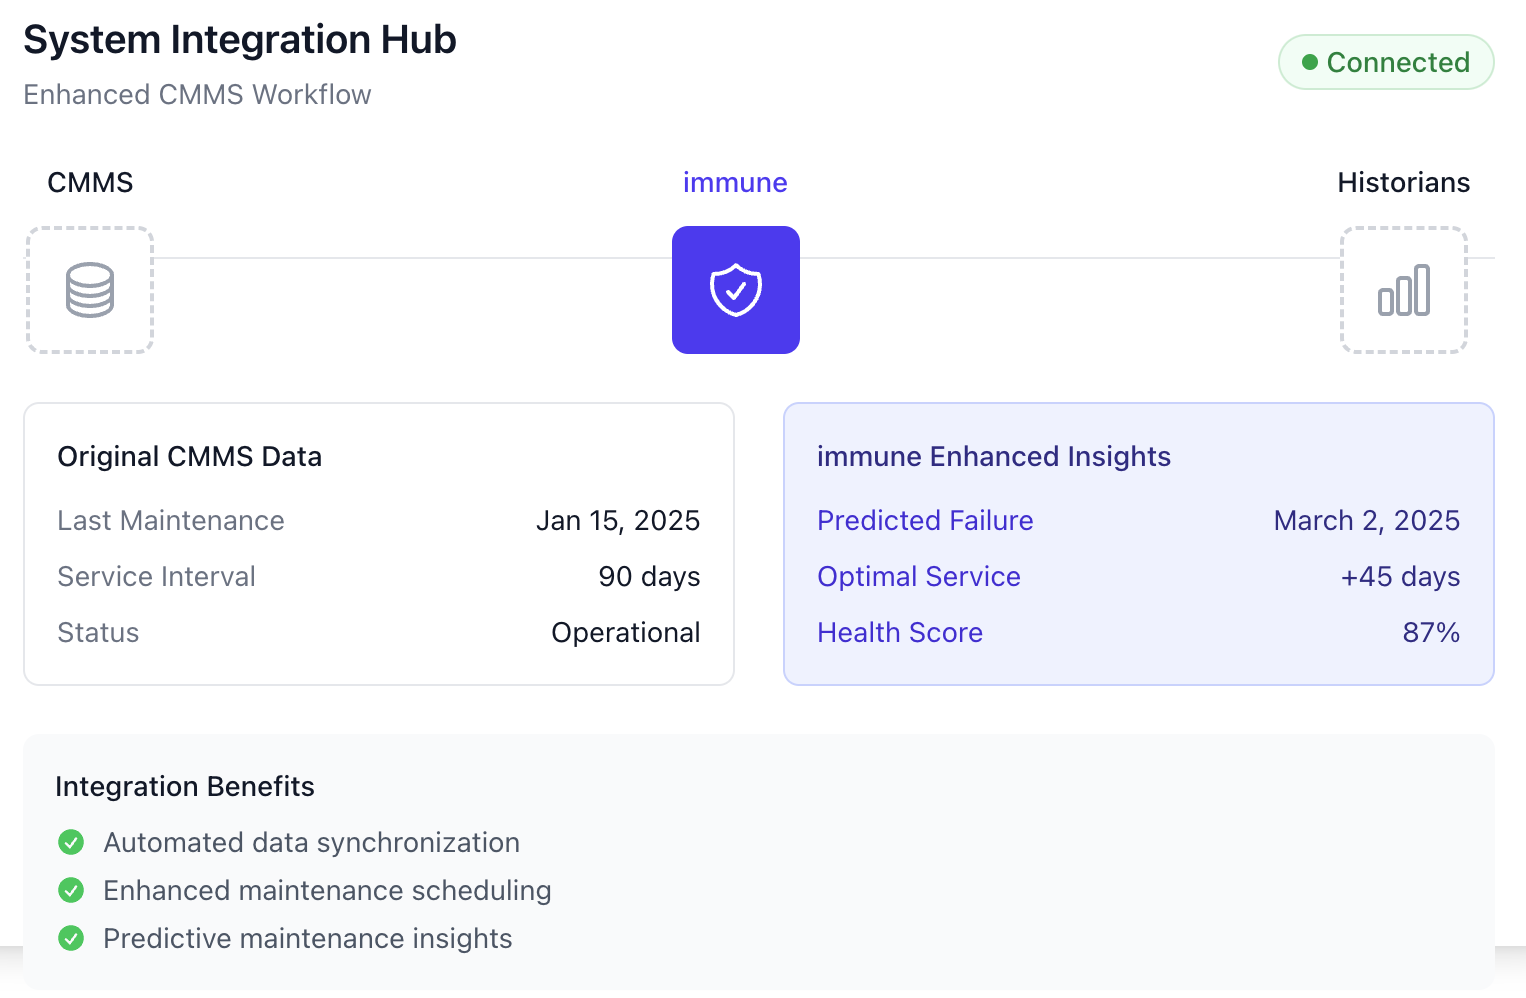Click the green check beside Automated data synchronization
The height and width of the screenshot is (998, 1526).
(x=71, y=842)
